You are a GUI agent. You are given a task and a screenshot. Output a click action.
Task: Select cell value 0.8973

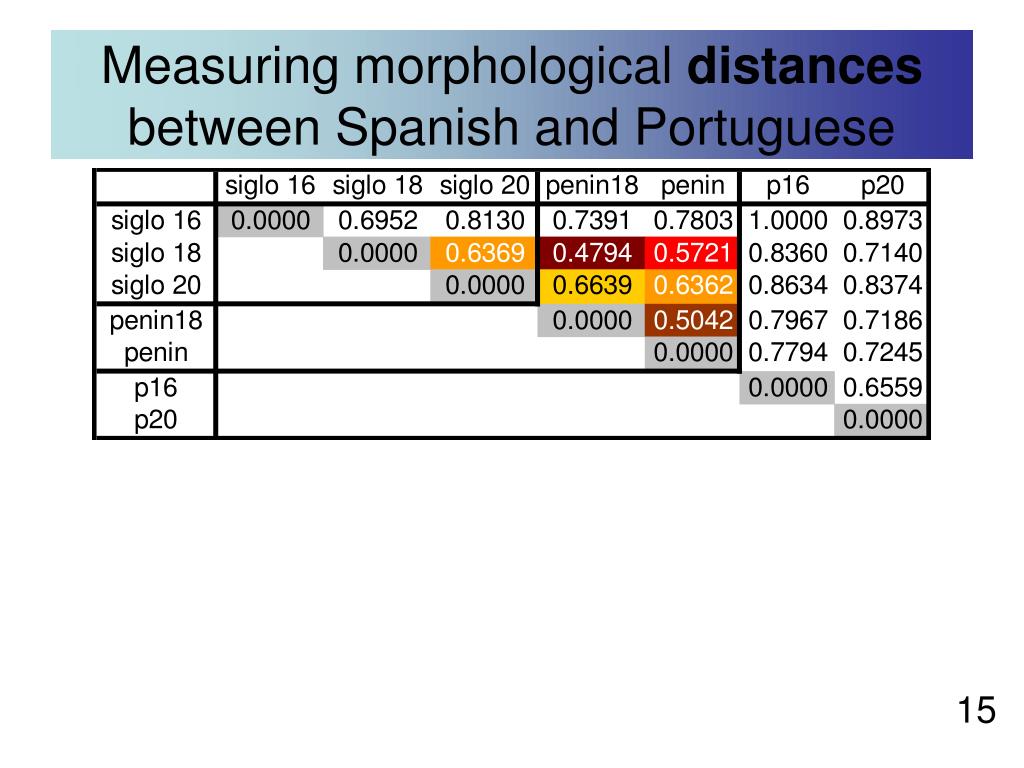[882, 221]
